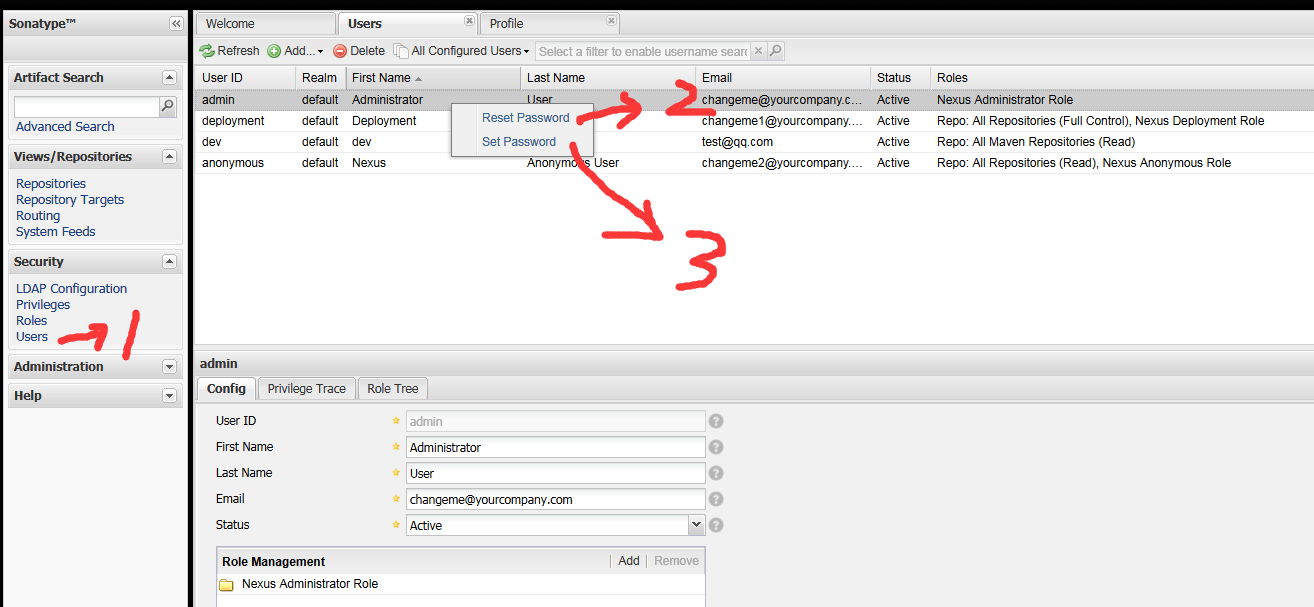Open Roles in Security section
Viewport: 1314px width, 607px height.
32,321
